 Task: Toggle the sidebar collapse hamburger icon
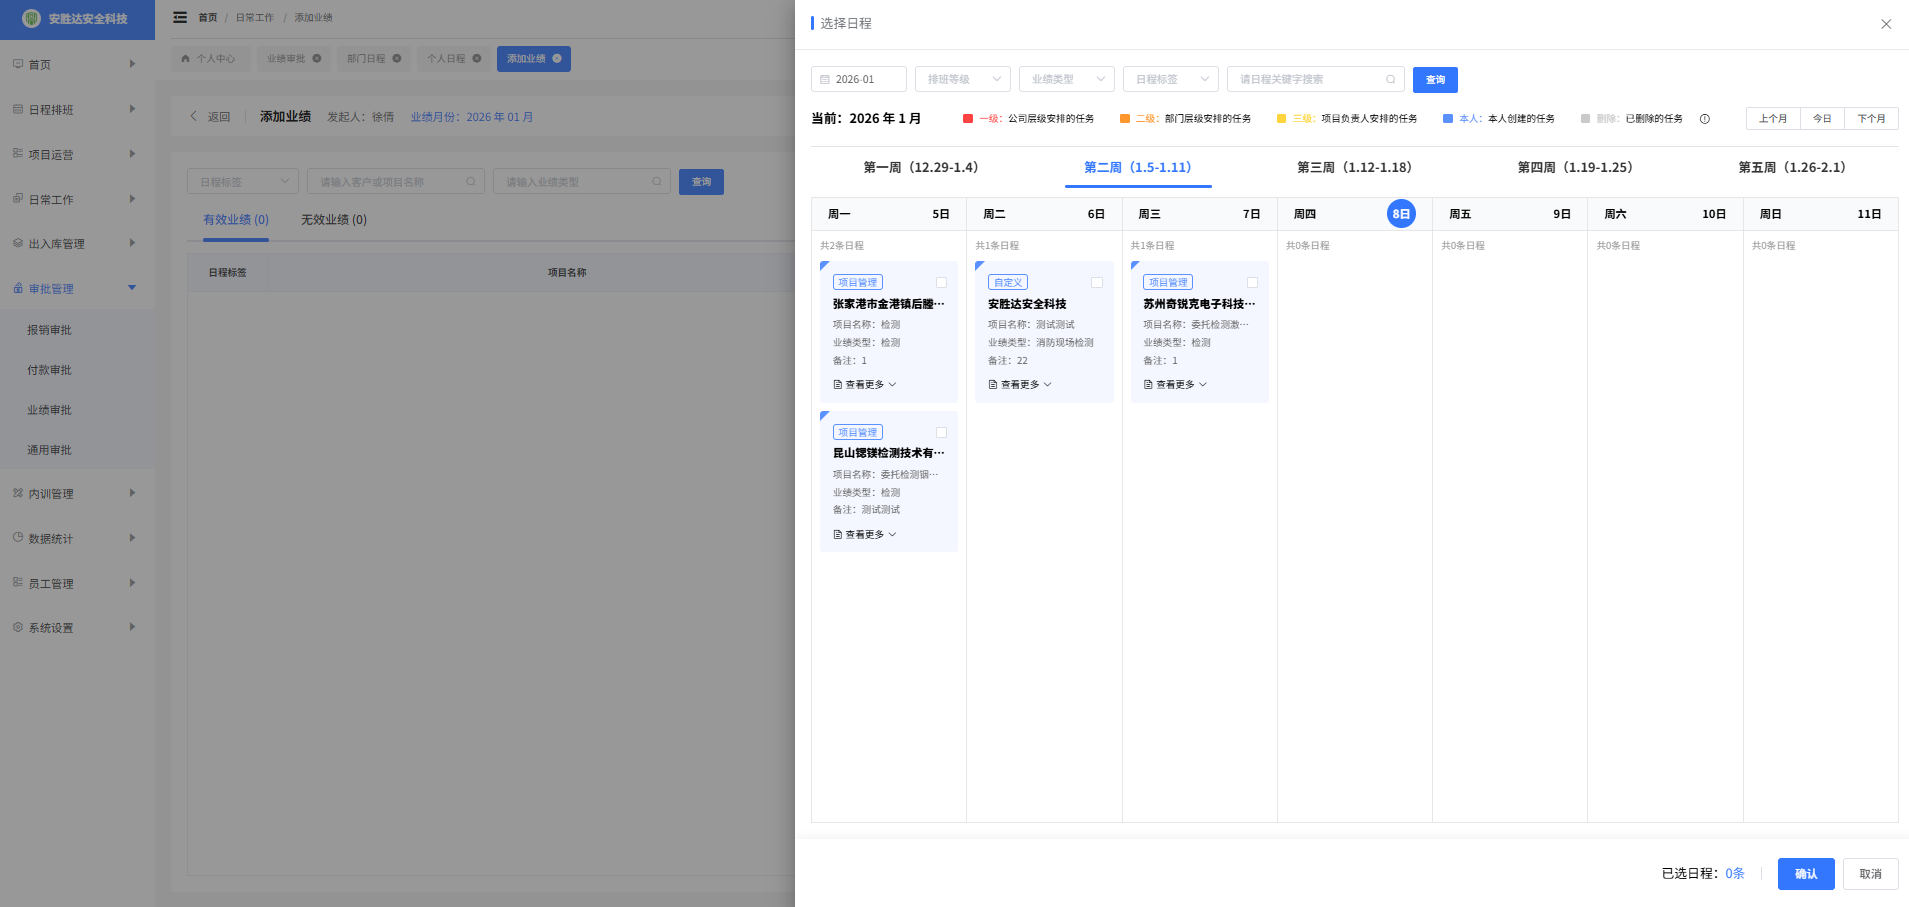coord(180,18)
